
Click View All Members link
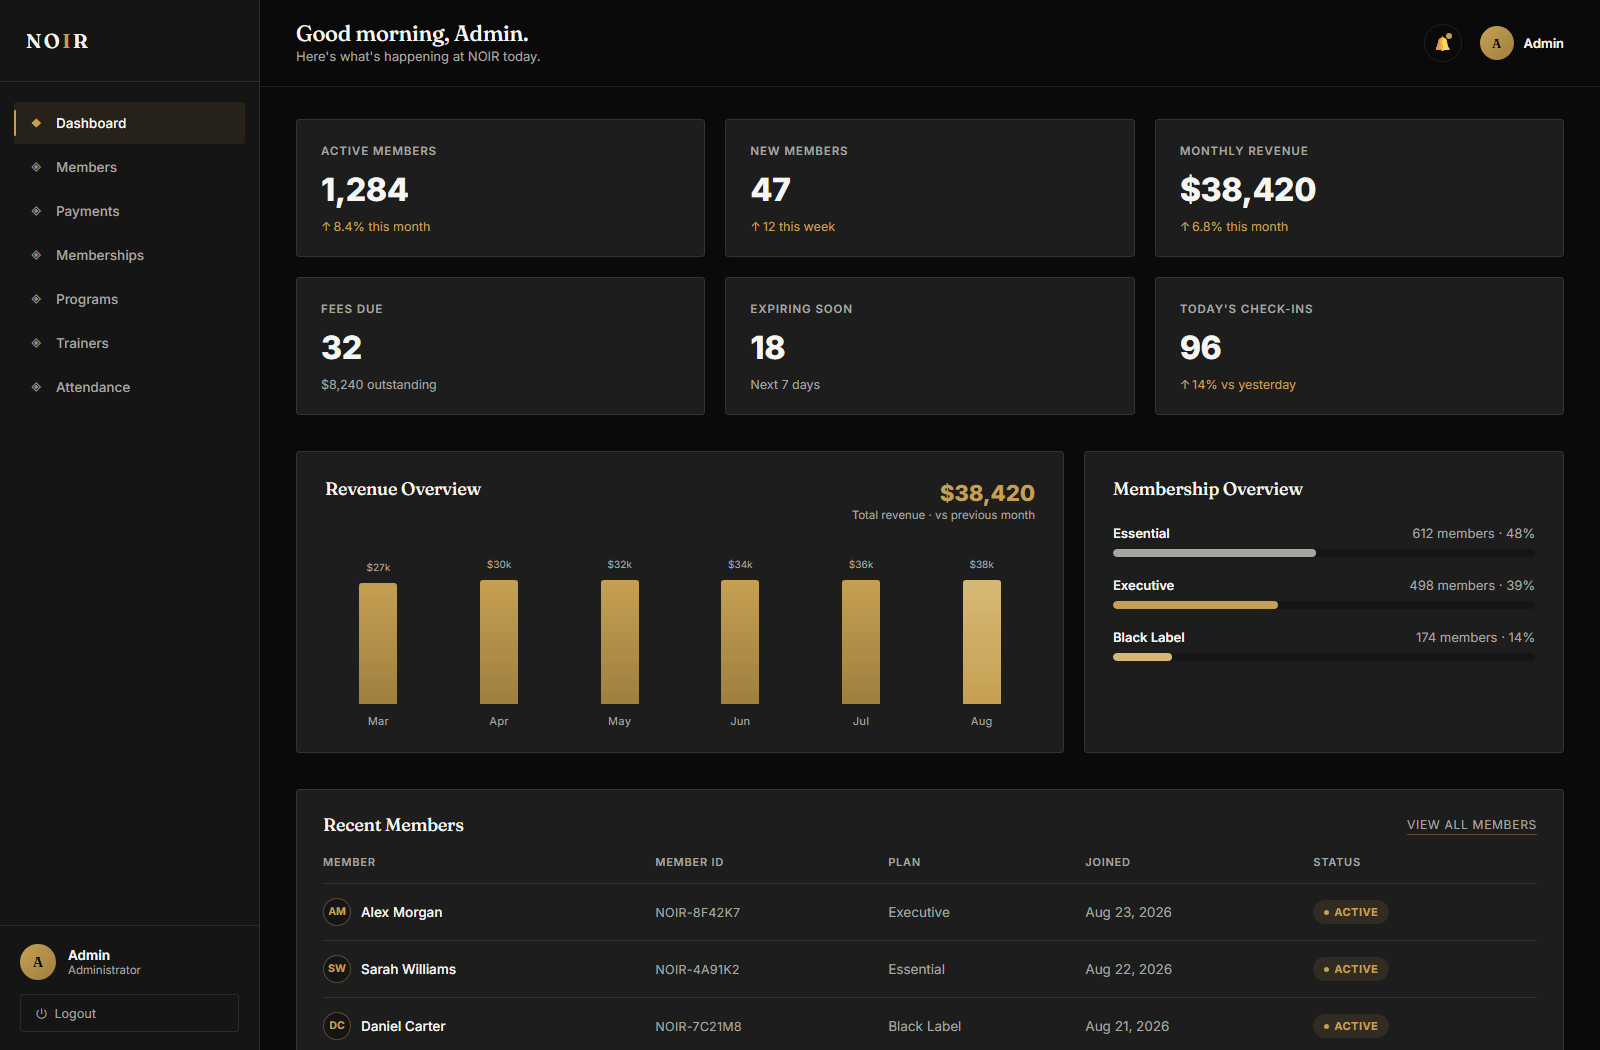point(1471,825)
